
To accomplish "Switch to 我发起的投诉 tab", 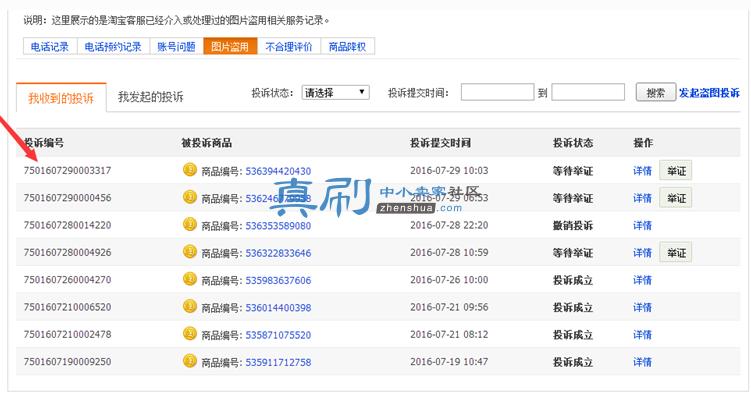I will click(150, 97).
